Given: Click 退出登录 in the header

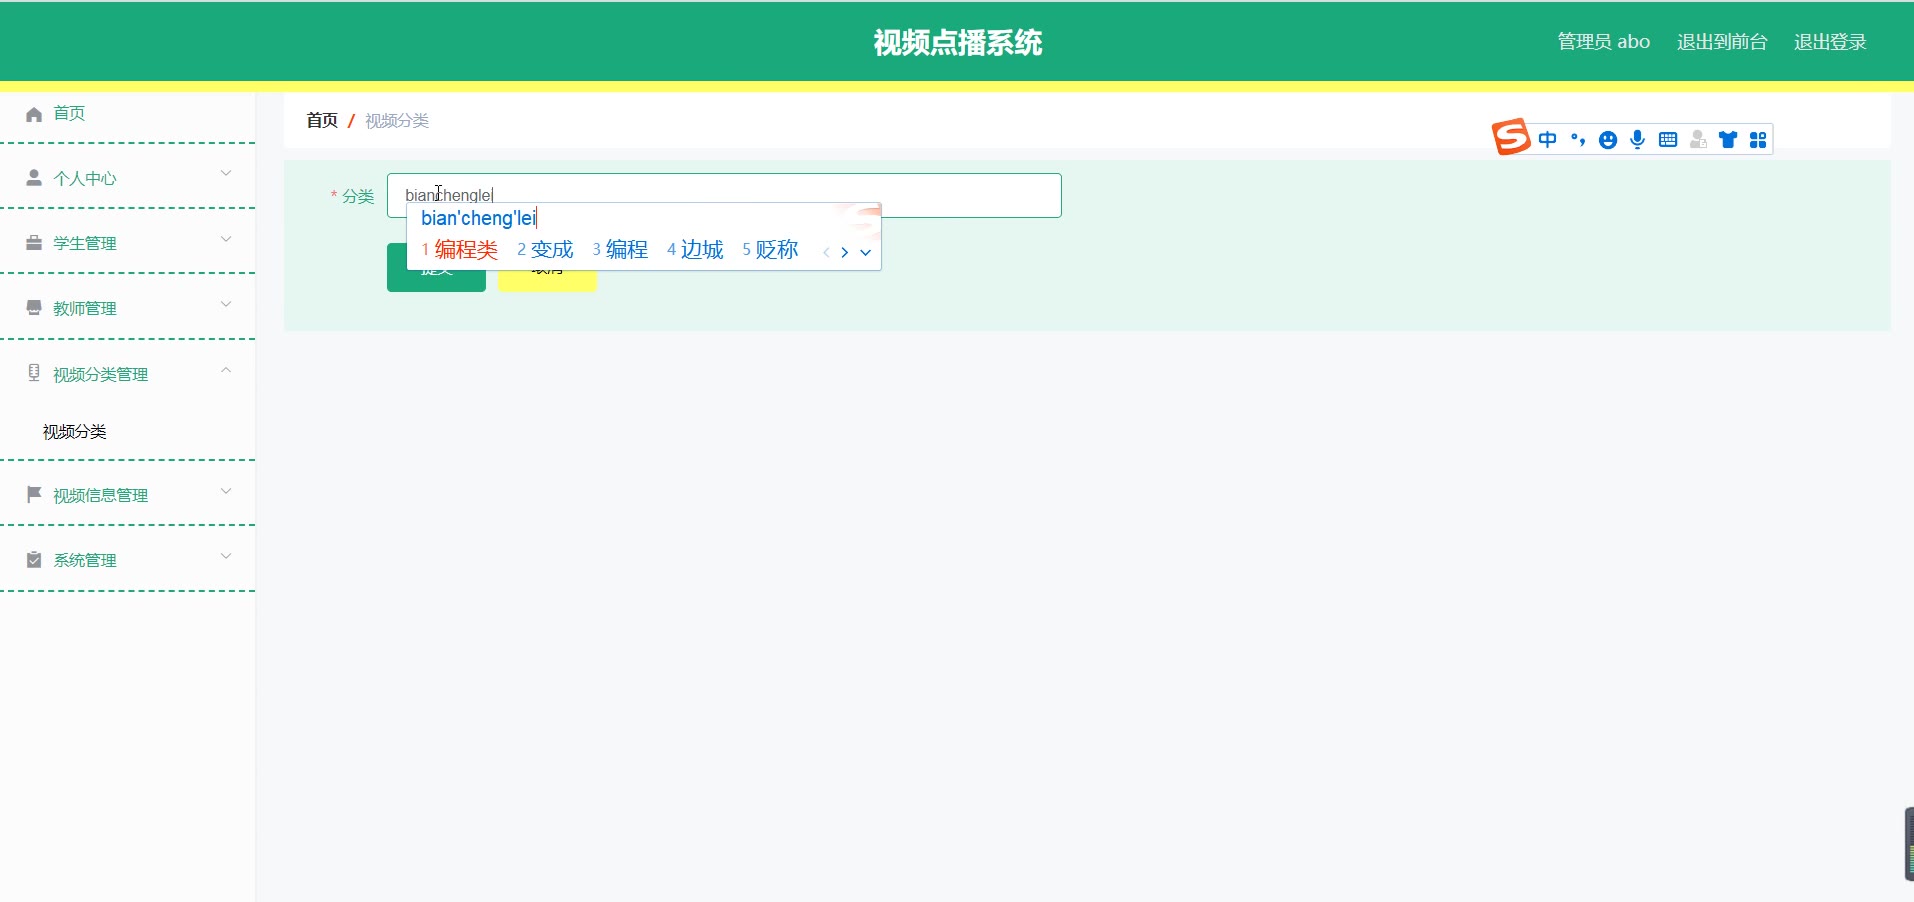Looking at the screenshot, I should tap(1830, 42).
